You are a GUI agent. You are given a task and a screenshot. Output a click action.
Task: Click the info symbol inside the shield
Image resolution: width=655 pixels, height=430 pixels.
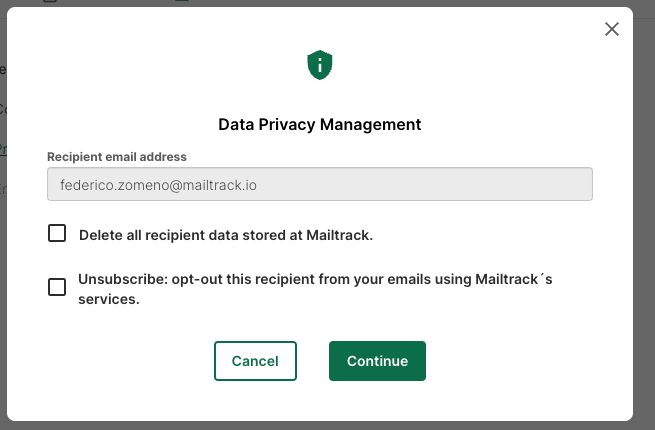pyautogui.click(x=319, y=67)
